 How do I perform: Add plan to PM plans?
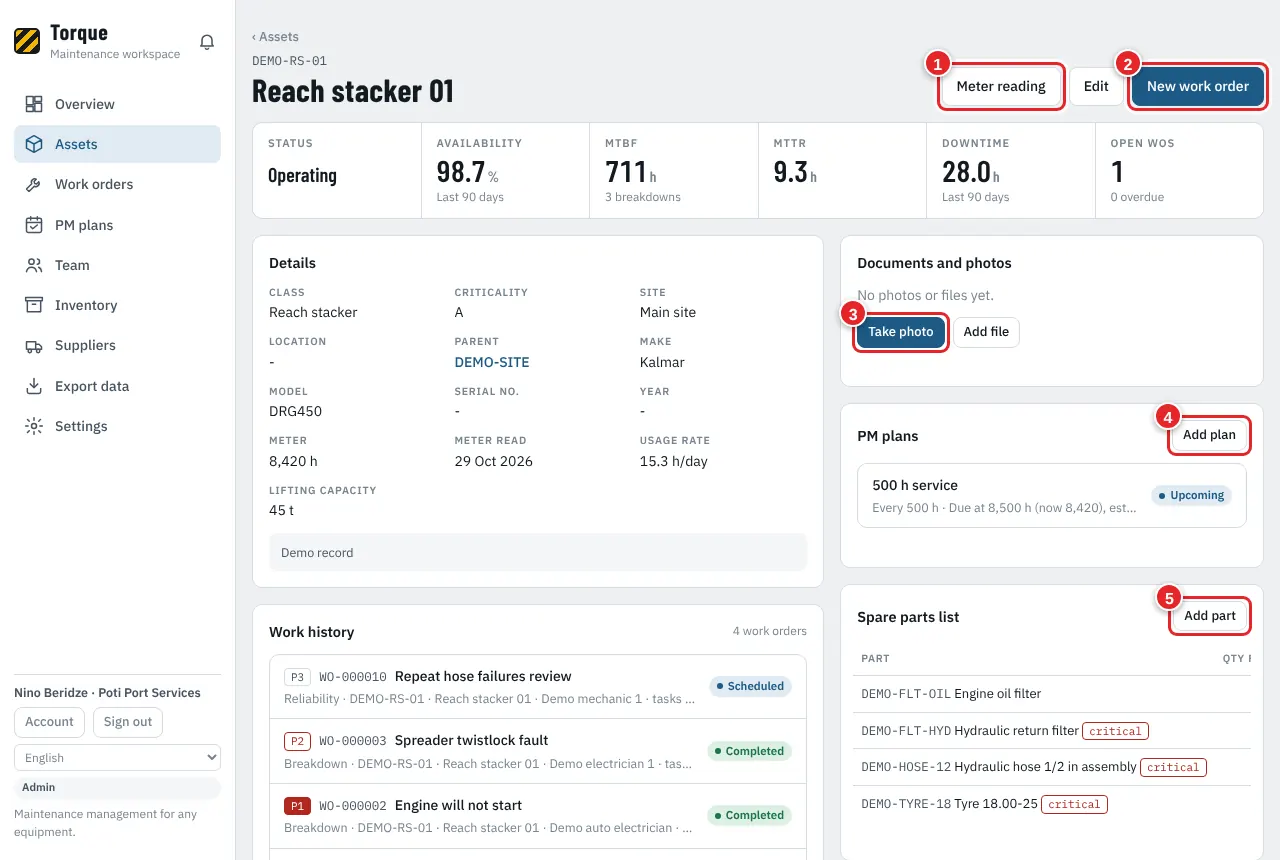point(1209,435)
